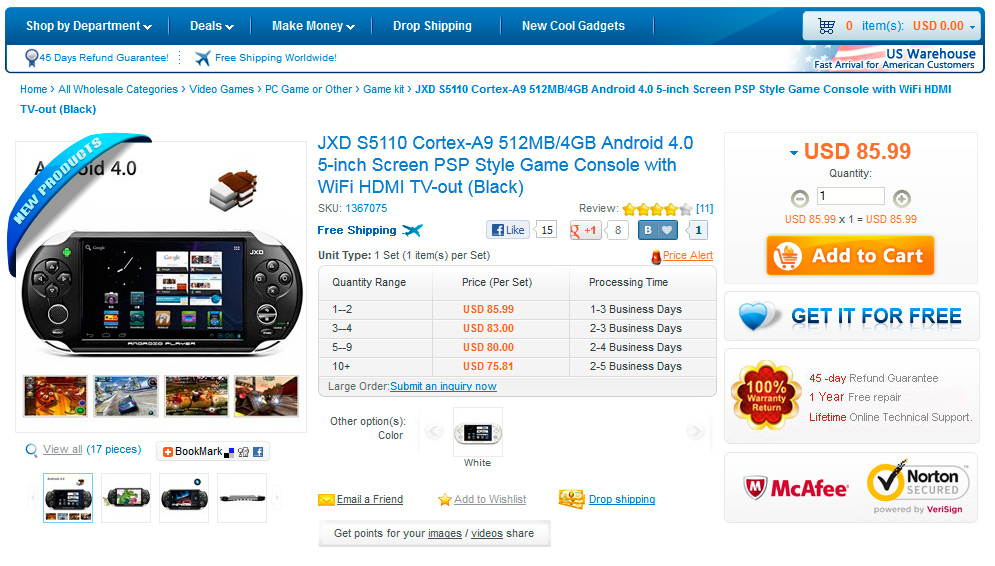Open the Drop Shipping menu item
995x566 pixels.
click(432, 26)
